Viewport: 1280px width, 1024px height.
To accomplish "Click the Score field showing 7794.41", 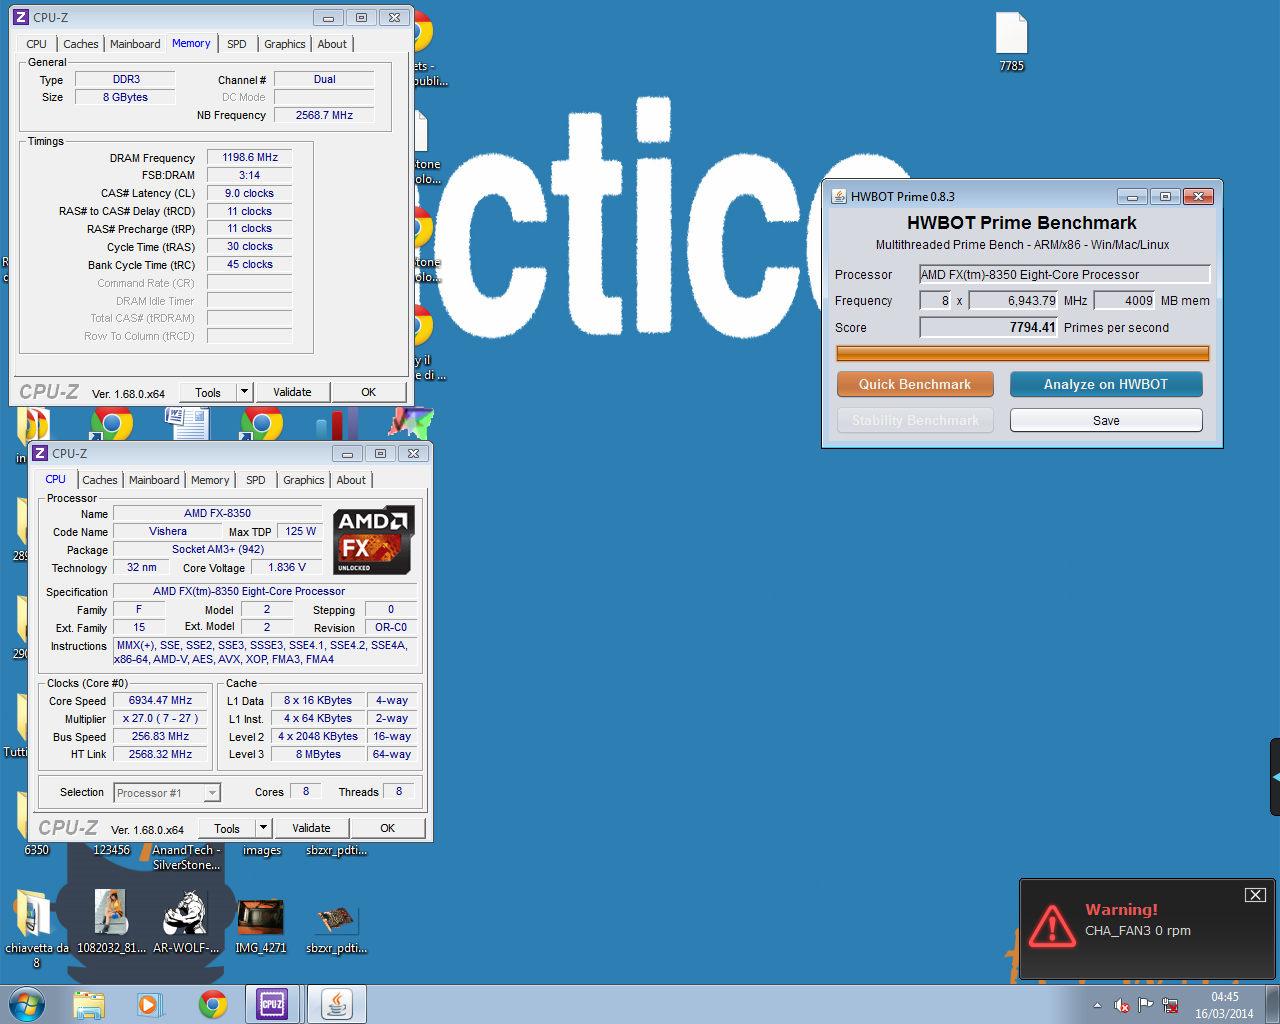I will [x=988, y=327].
